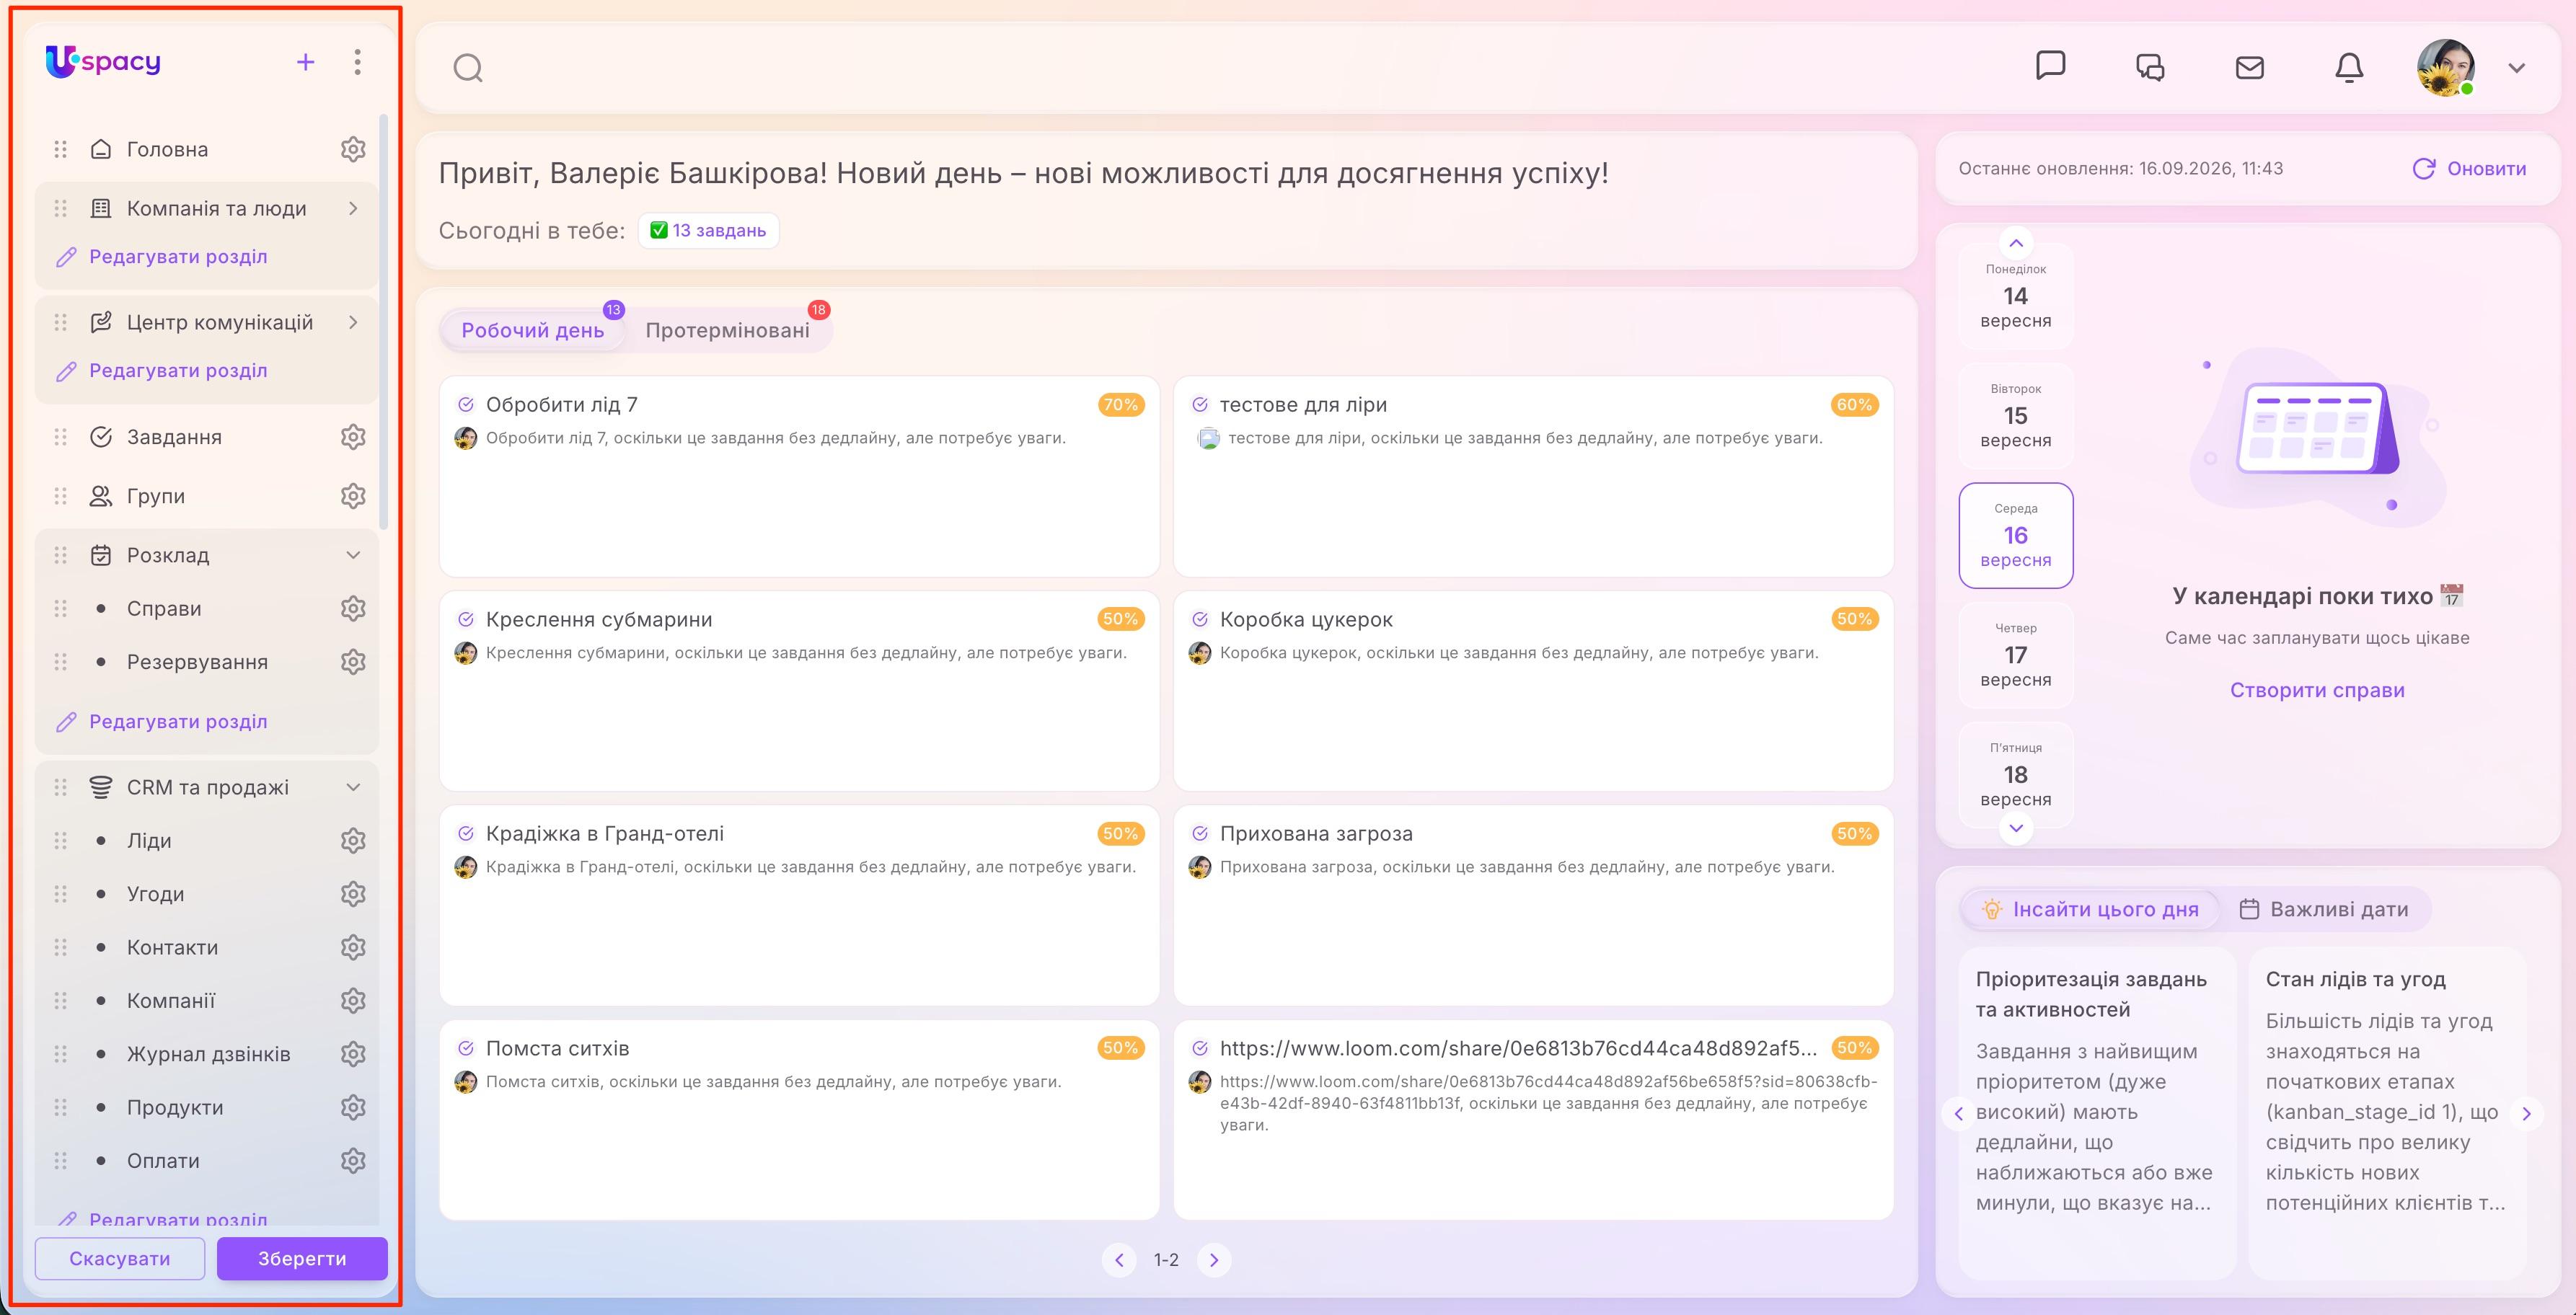2576x1315 pixels.
Task: Go to previous page of tasks
Action: (1119, 1260)
